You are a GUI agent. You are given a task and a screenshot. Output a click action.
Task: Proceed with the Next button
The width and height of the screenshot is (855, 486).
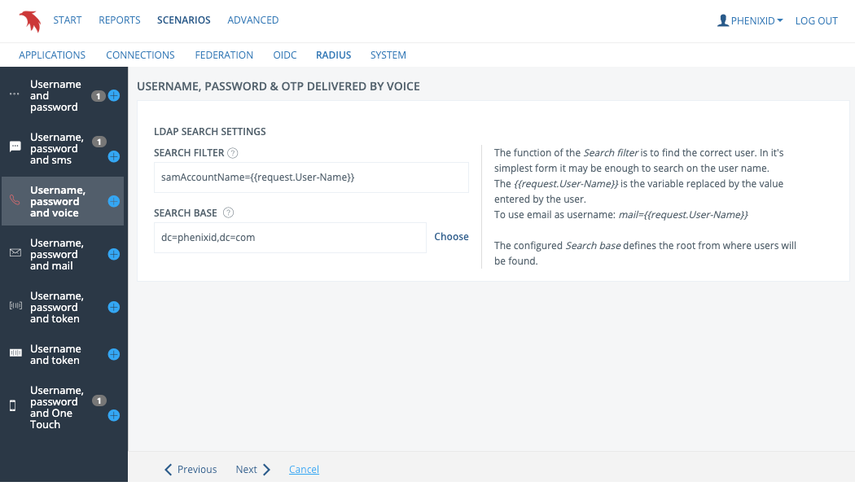[x=253, y=470]
